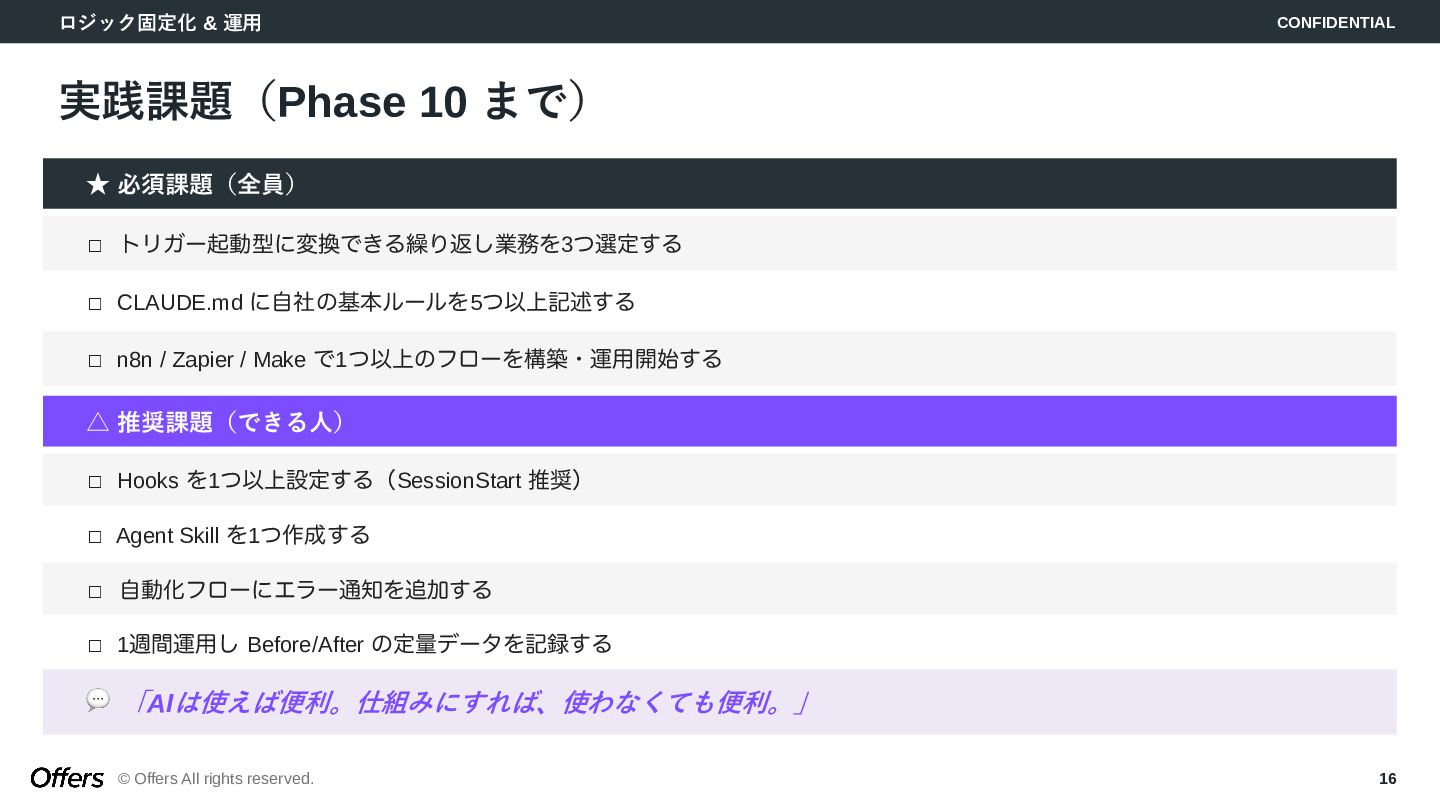The image size is (1440, 810).
Task: Check the エラー通知 automation flow box
Action: [x=95, y=592]
